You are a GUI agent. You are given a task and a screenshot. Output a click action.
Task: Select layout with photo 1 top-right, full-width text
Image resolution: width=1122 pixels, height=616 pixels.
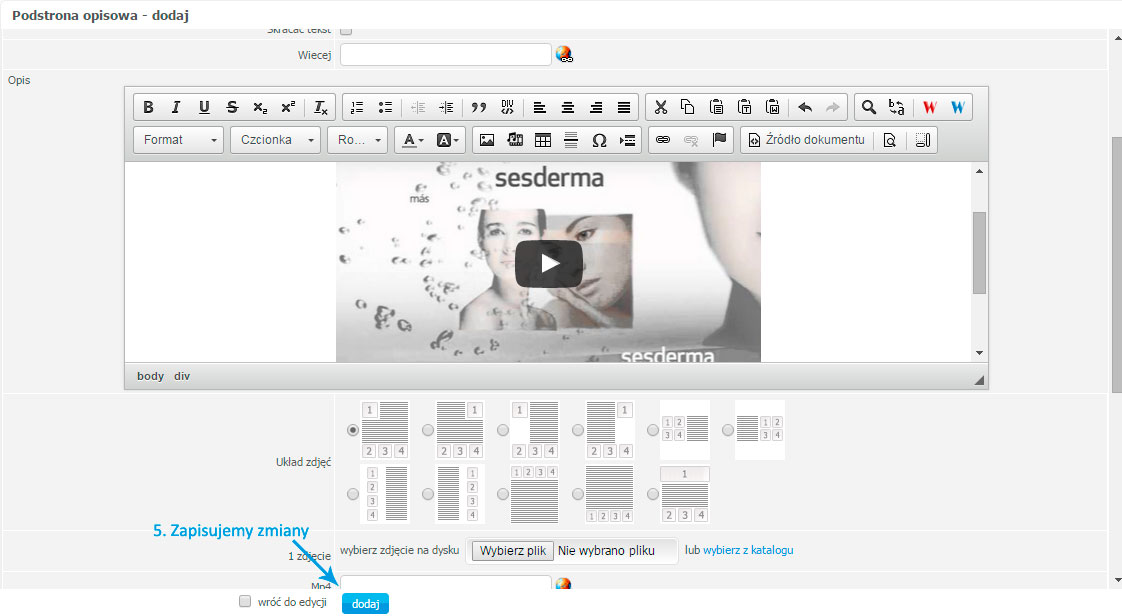tap(428, 430)
